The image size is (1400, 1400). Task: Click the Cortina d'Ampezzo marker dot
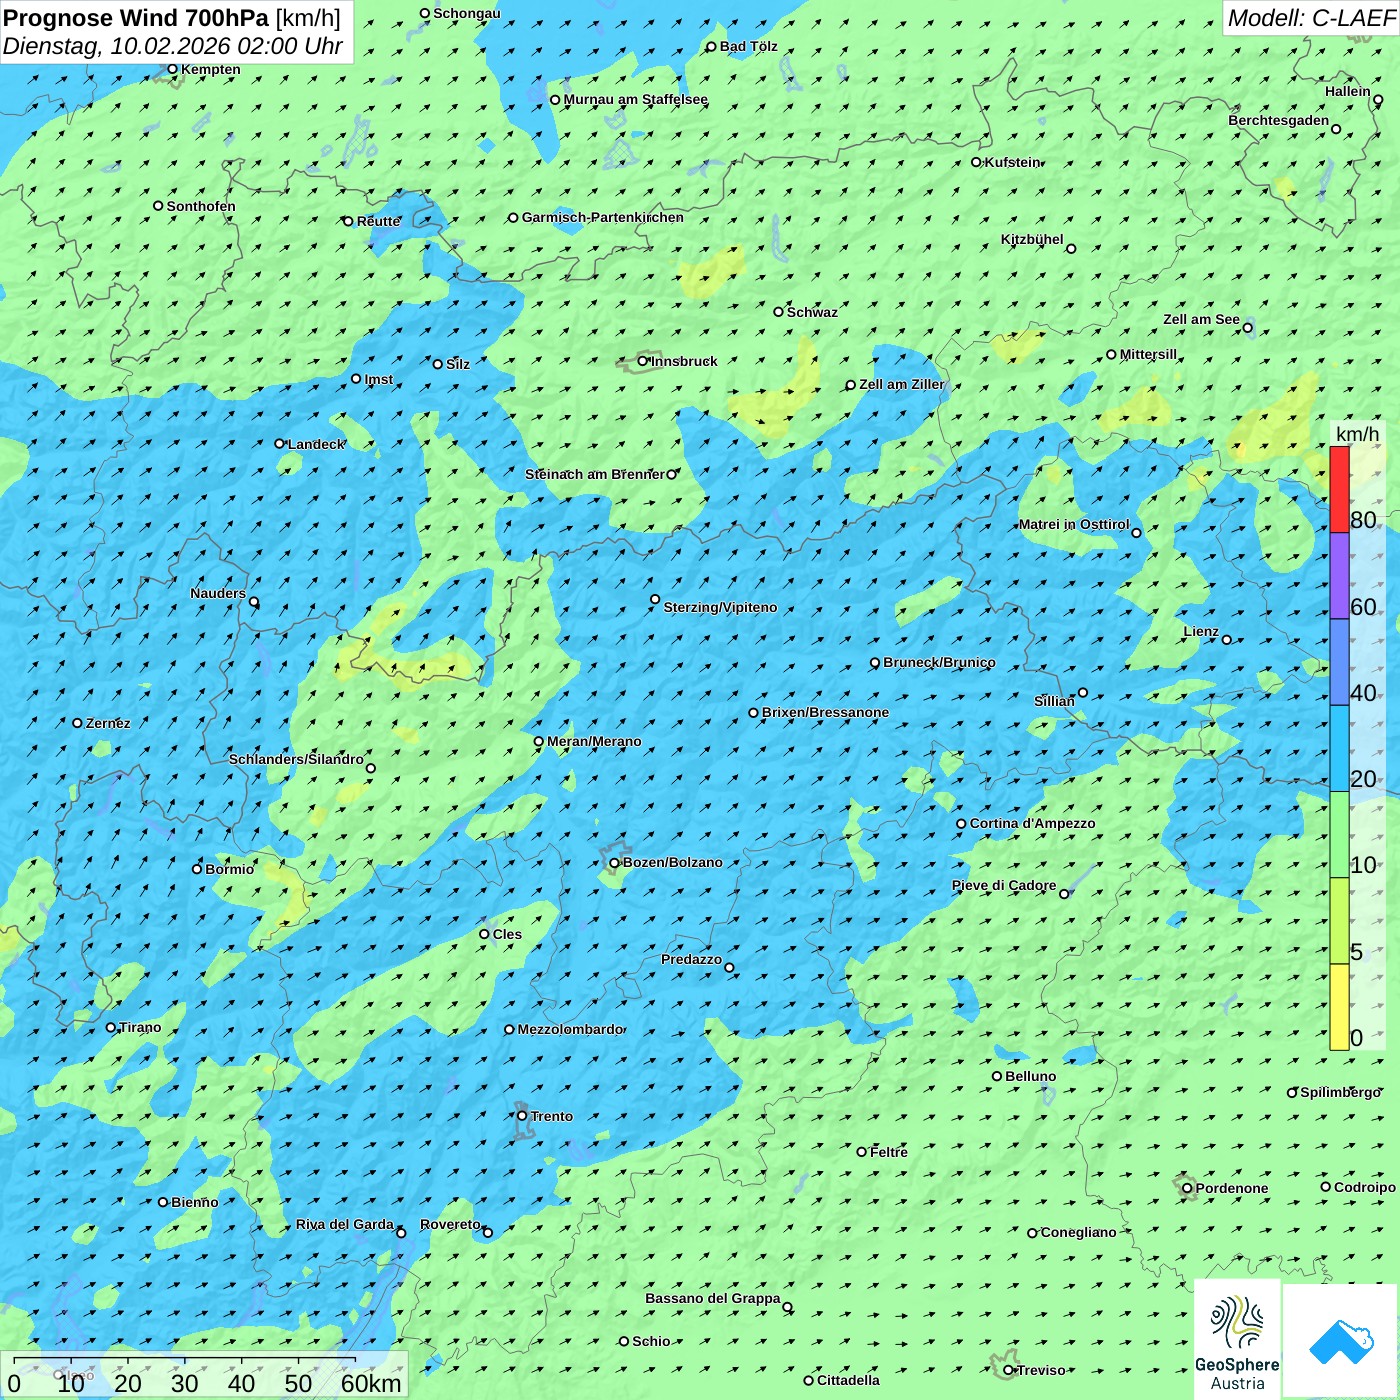962,824
